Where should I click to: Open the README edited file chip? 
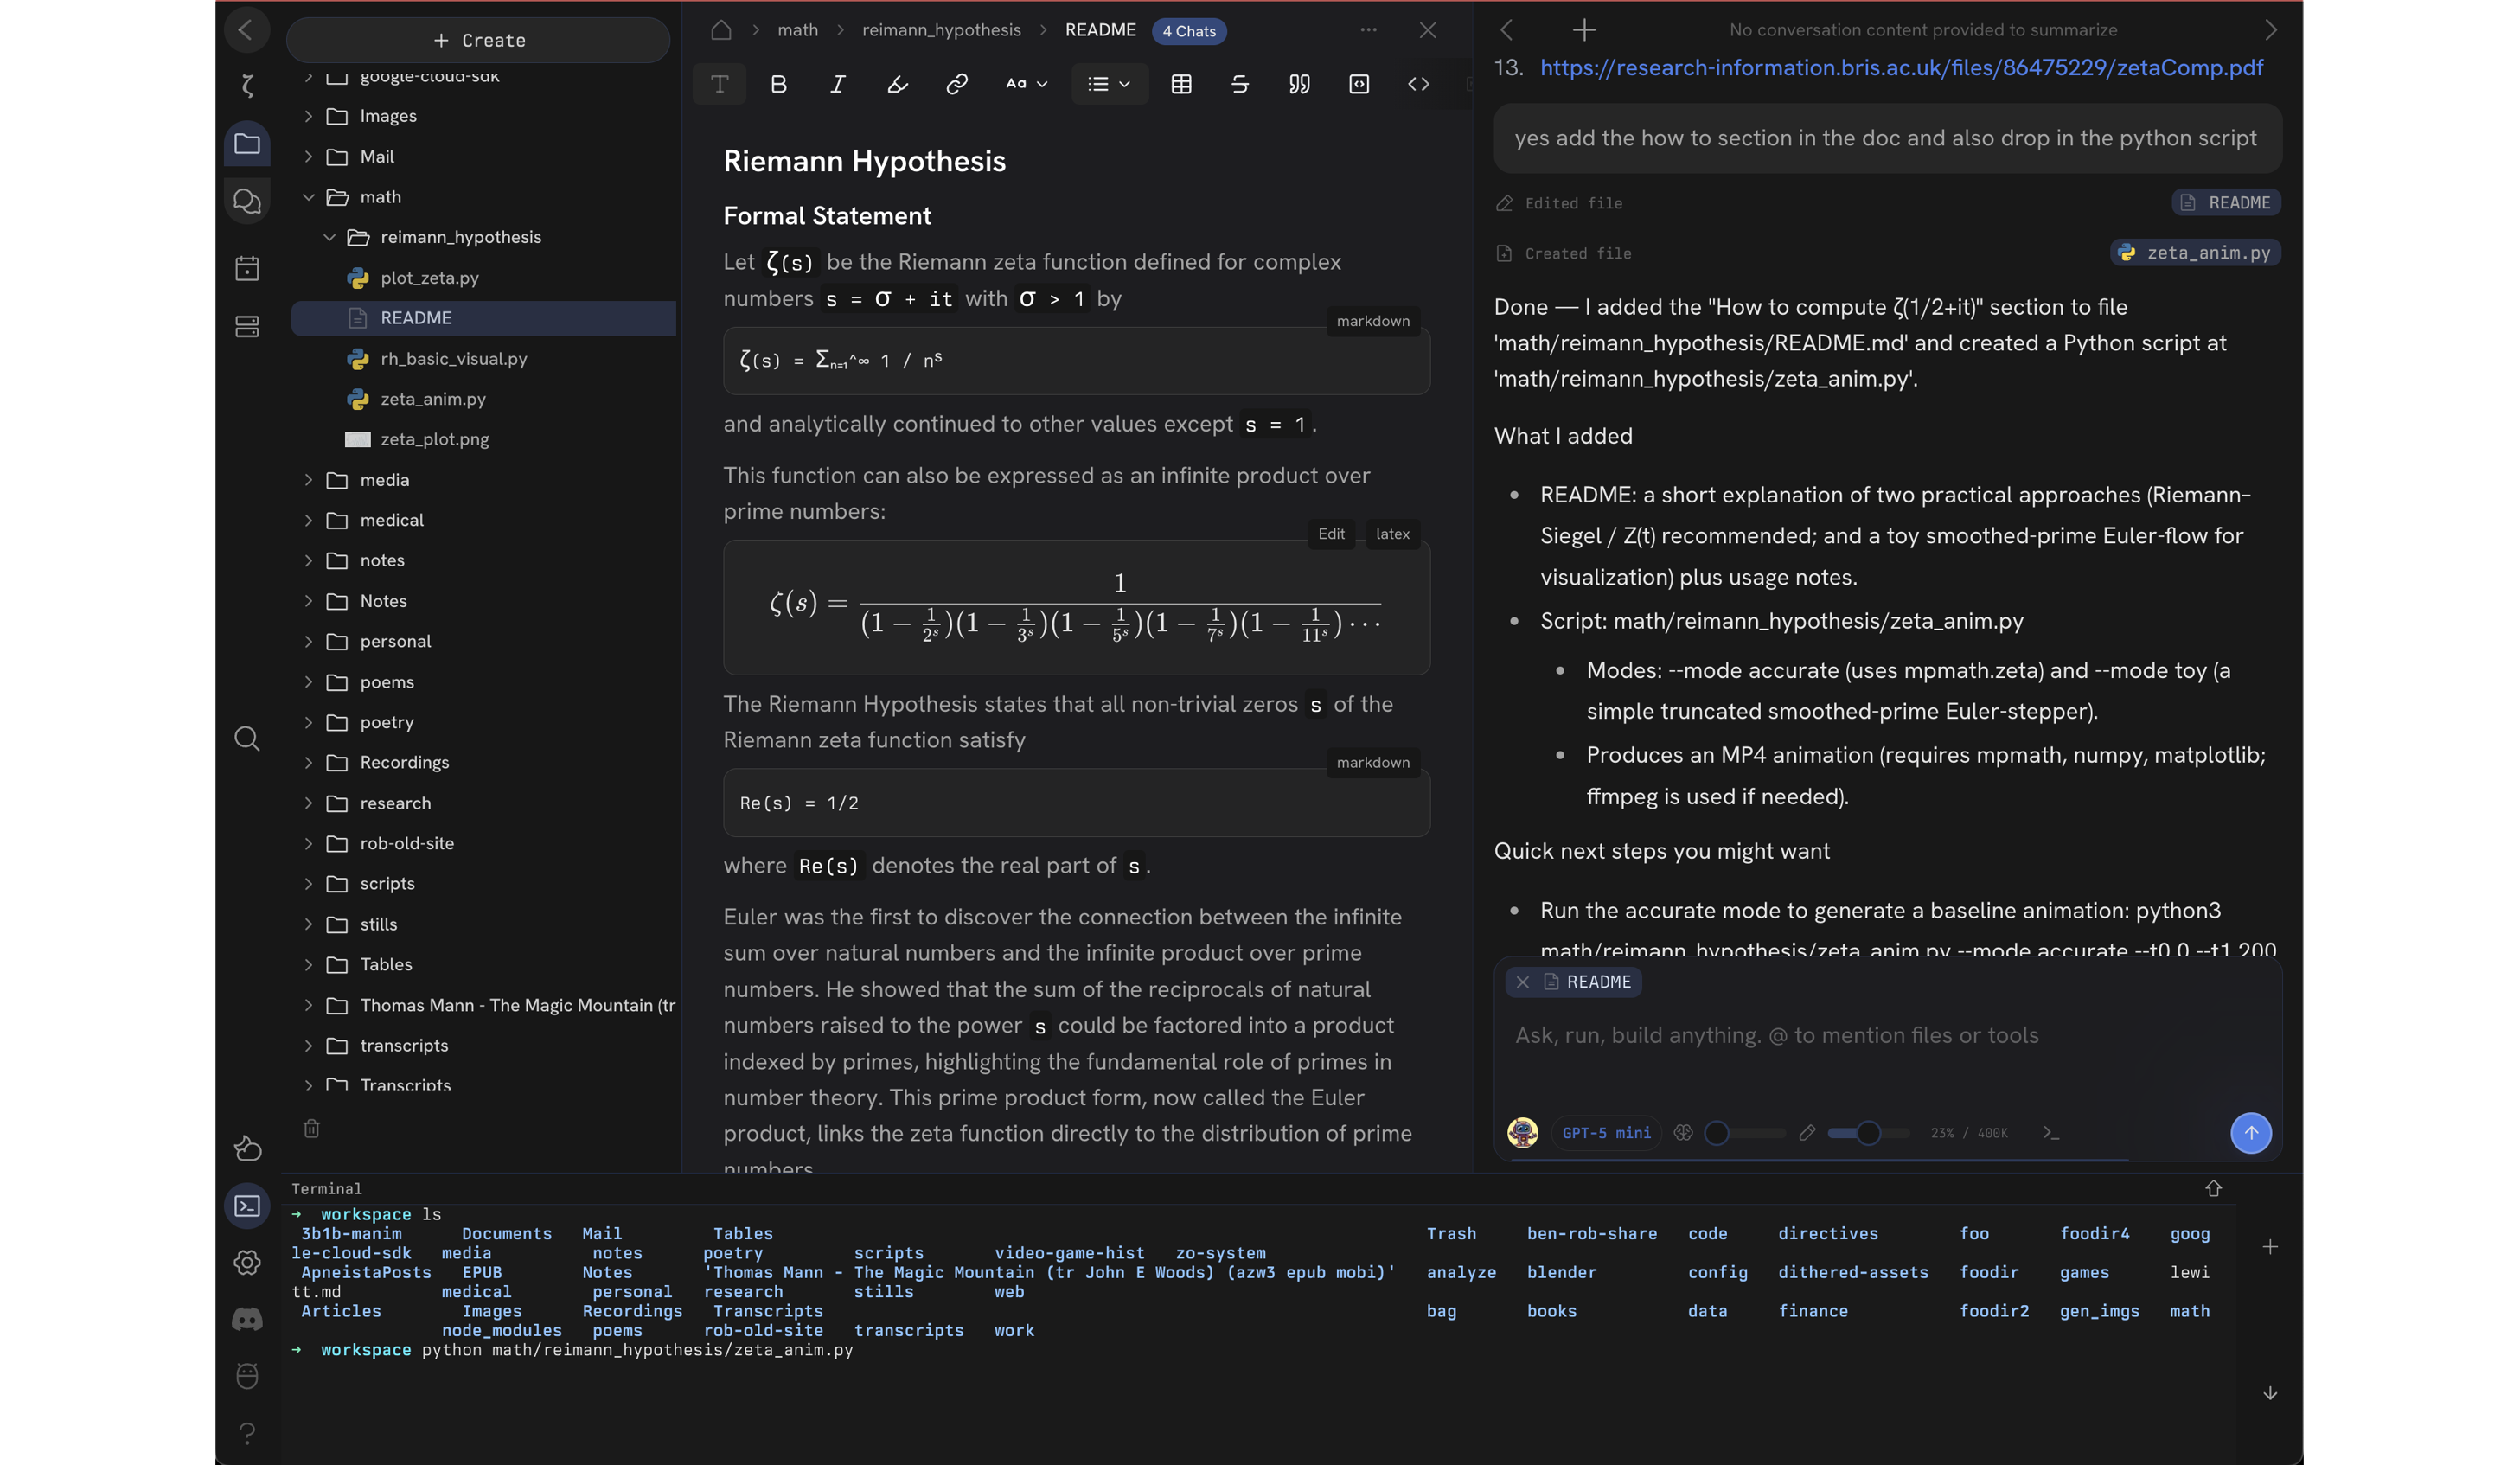[x=2226, y=203]
